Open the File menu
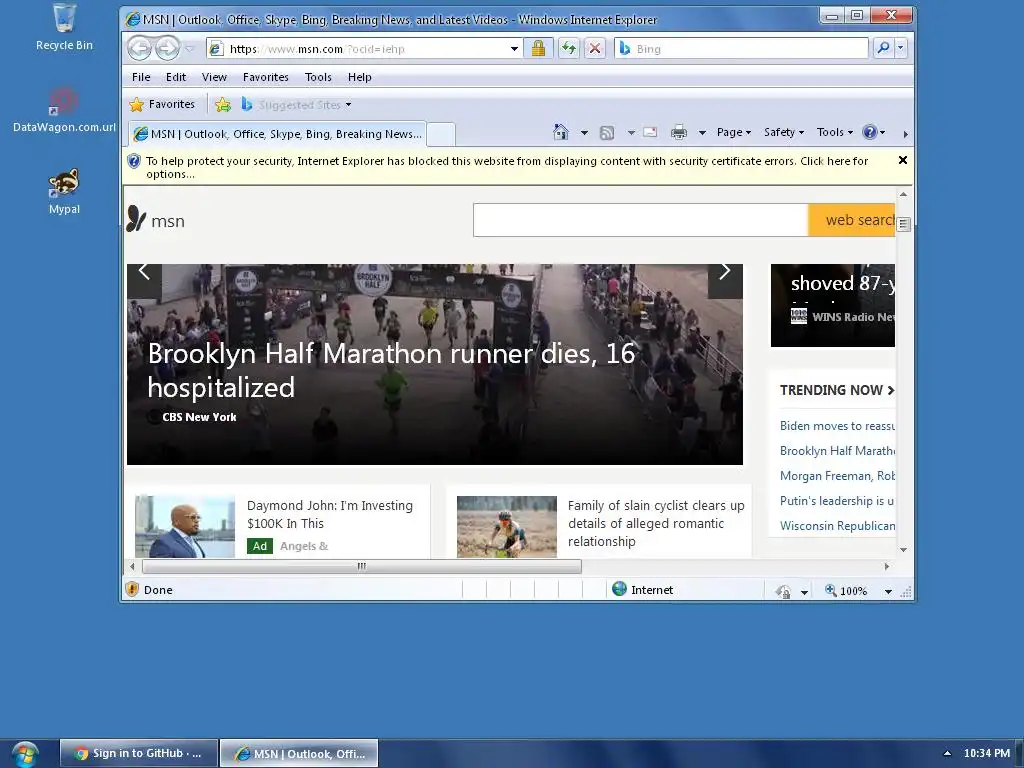 pyautogui.click(x=141, y=77)
